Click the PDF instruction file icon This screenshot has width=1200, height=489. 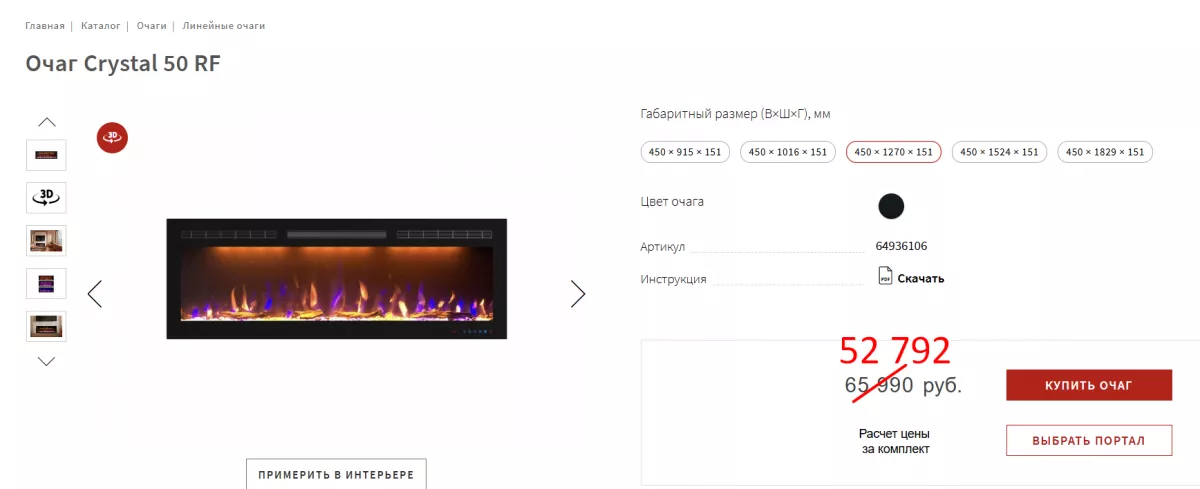point(885,276)
